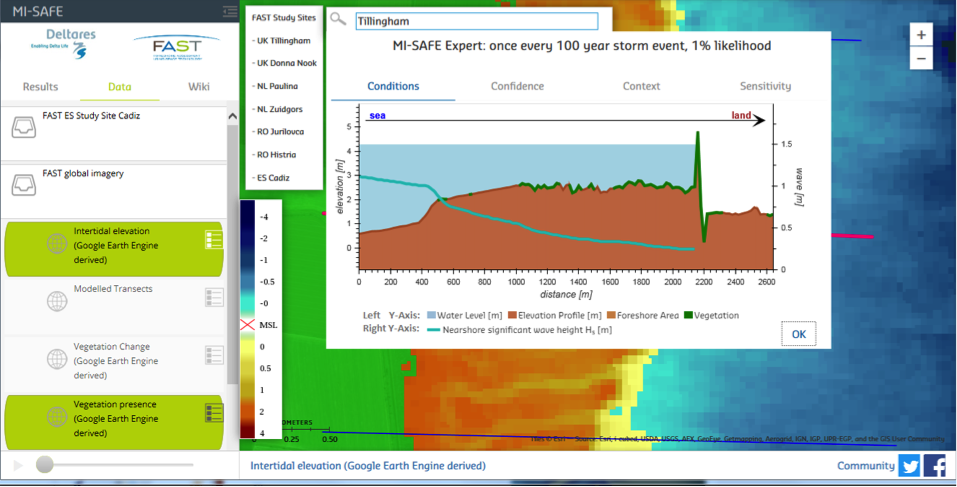Click the Vegetation legend swatch
Image resolution: width=957 pixels, height=487 pixels.
[x=688, y=316]
